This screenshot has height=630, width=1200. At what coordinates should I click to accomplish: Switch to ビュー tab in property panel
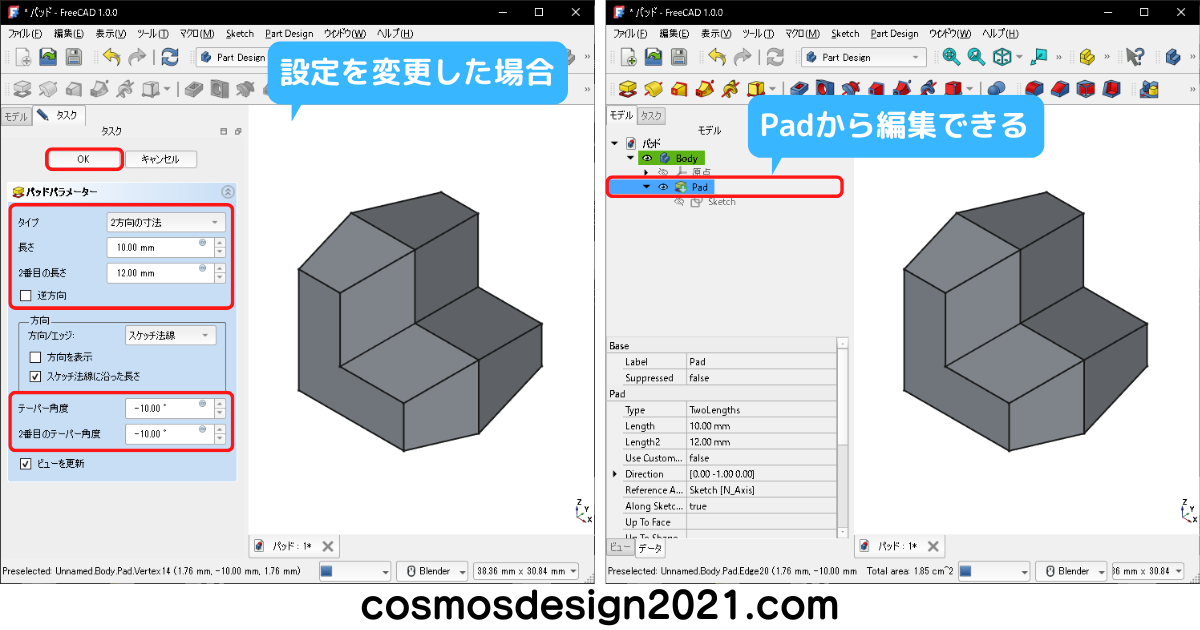click(x=620, y=548)
